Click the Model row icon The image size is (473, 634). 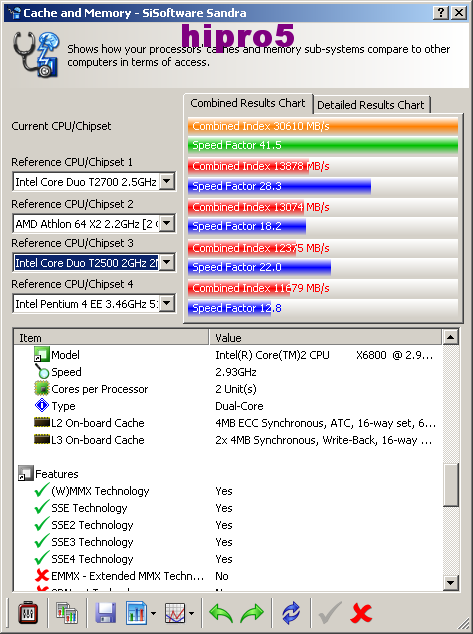tap(42, 354)
